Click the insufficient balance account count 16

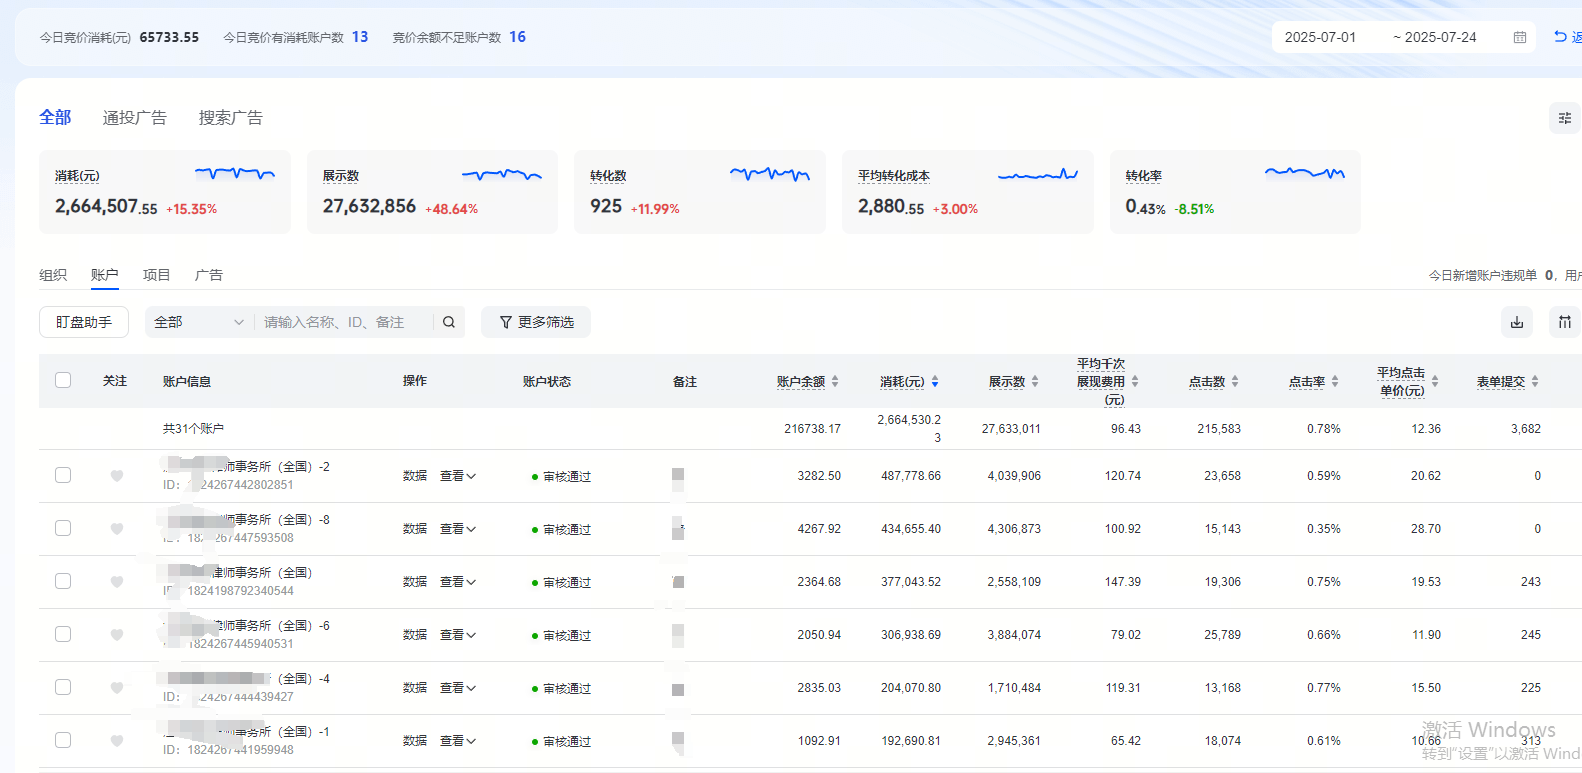tap(517, 37)
